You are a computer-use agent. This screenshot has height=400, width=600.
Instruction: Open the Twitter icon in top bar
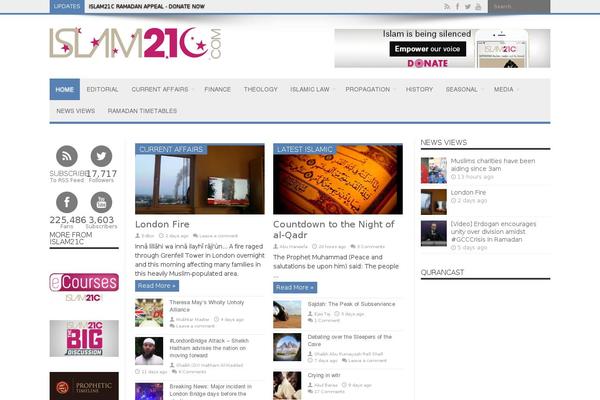coord(468,7)
